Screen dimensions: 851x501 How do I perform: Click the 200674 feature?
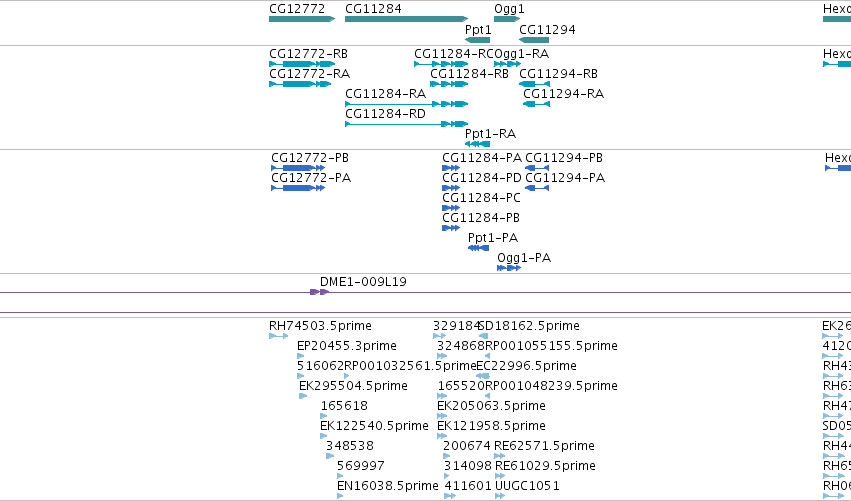click(447, 457)
